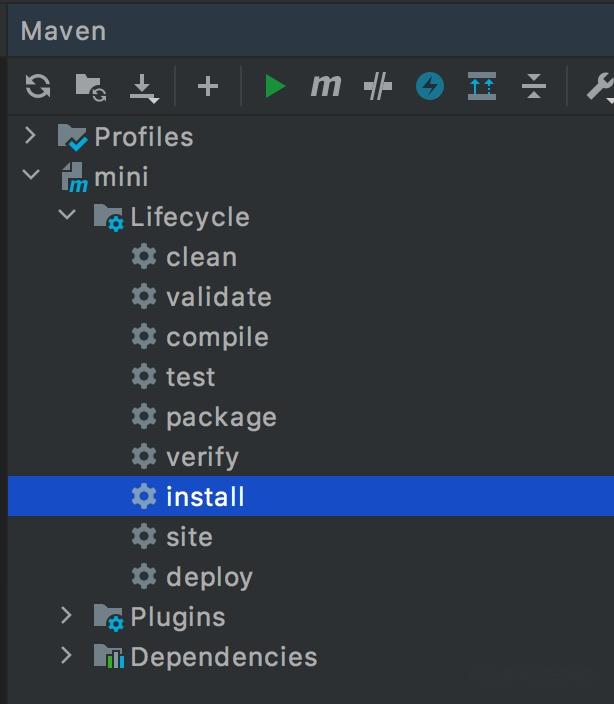The height and width of the screenshot is (704, 614).
Task: Click the Maven panel title
Action: pos(64,31)
